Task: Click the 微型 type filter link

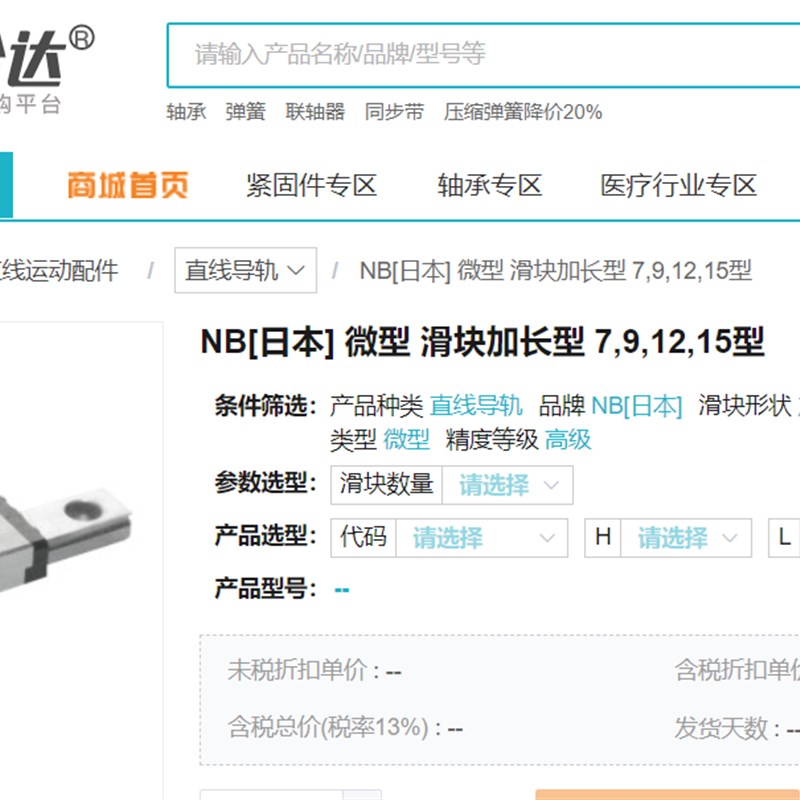Action: [x=406, y=439]
